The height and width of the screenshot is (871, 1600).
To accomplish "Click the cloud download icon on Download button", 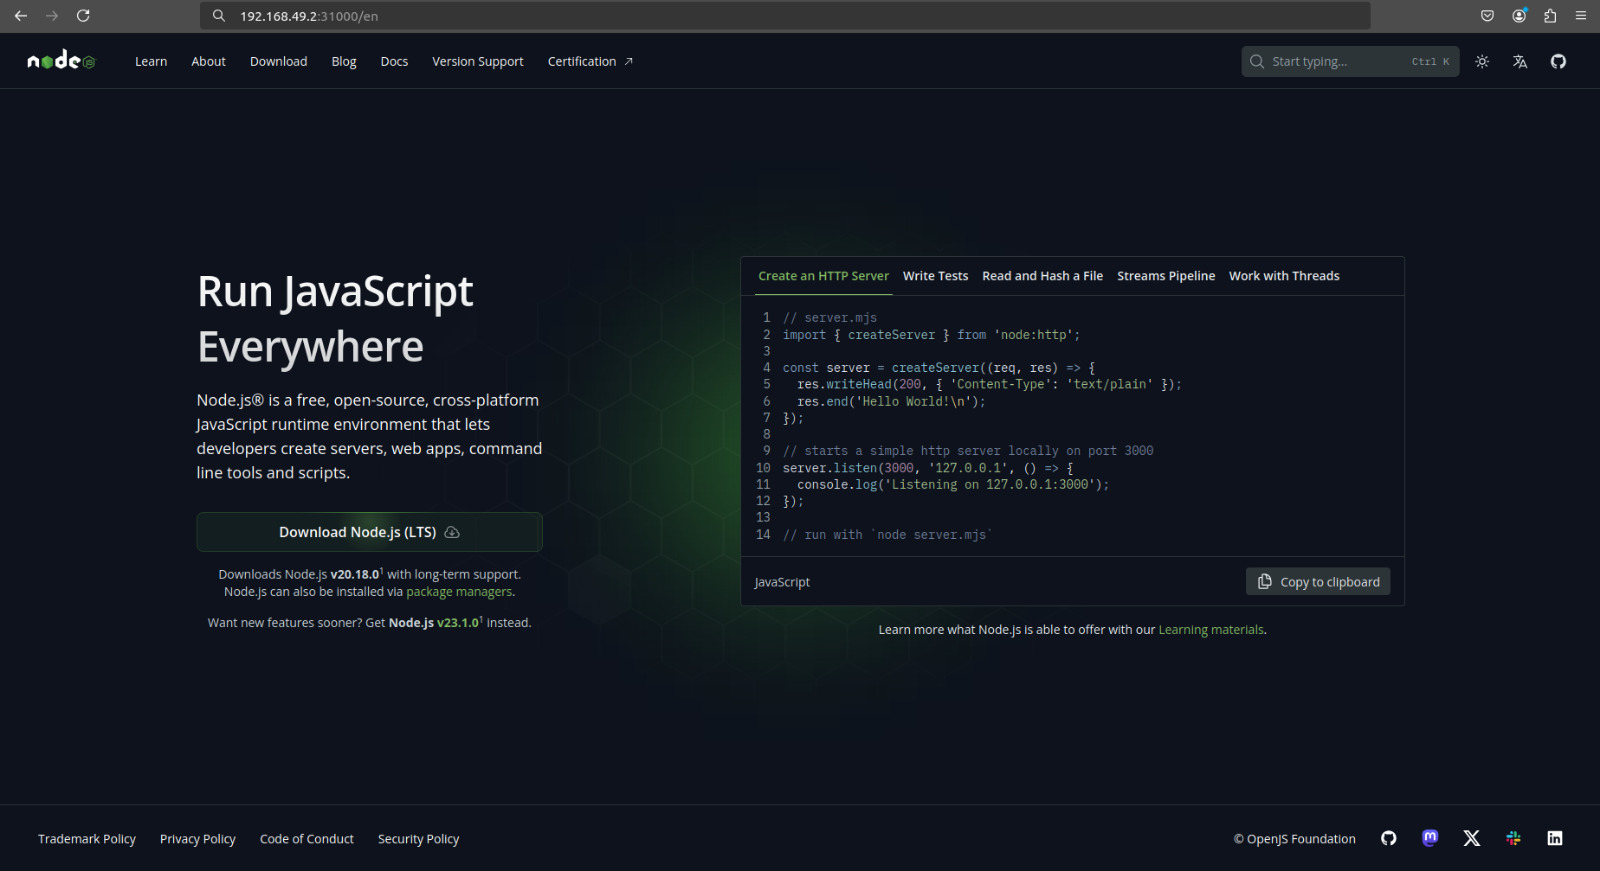I will (x=452, y=532).
